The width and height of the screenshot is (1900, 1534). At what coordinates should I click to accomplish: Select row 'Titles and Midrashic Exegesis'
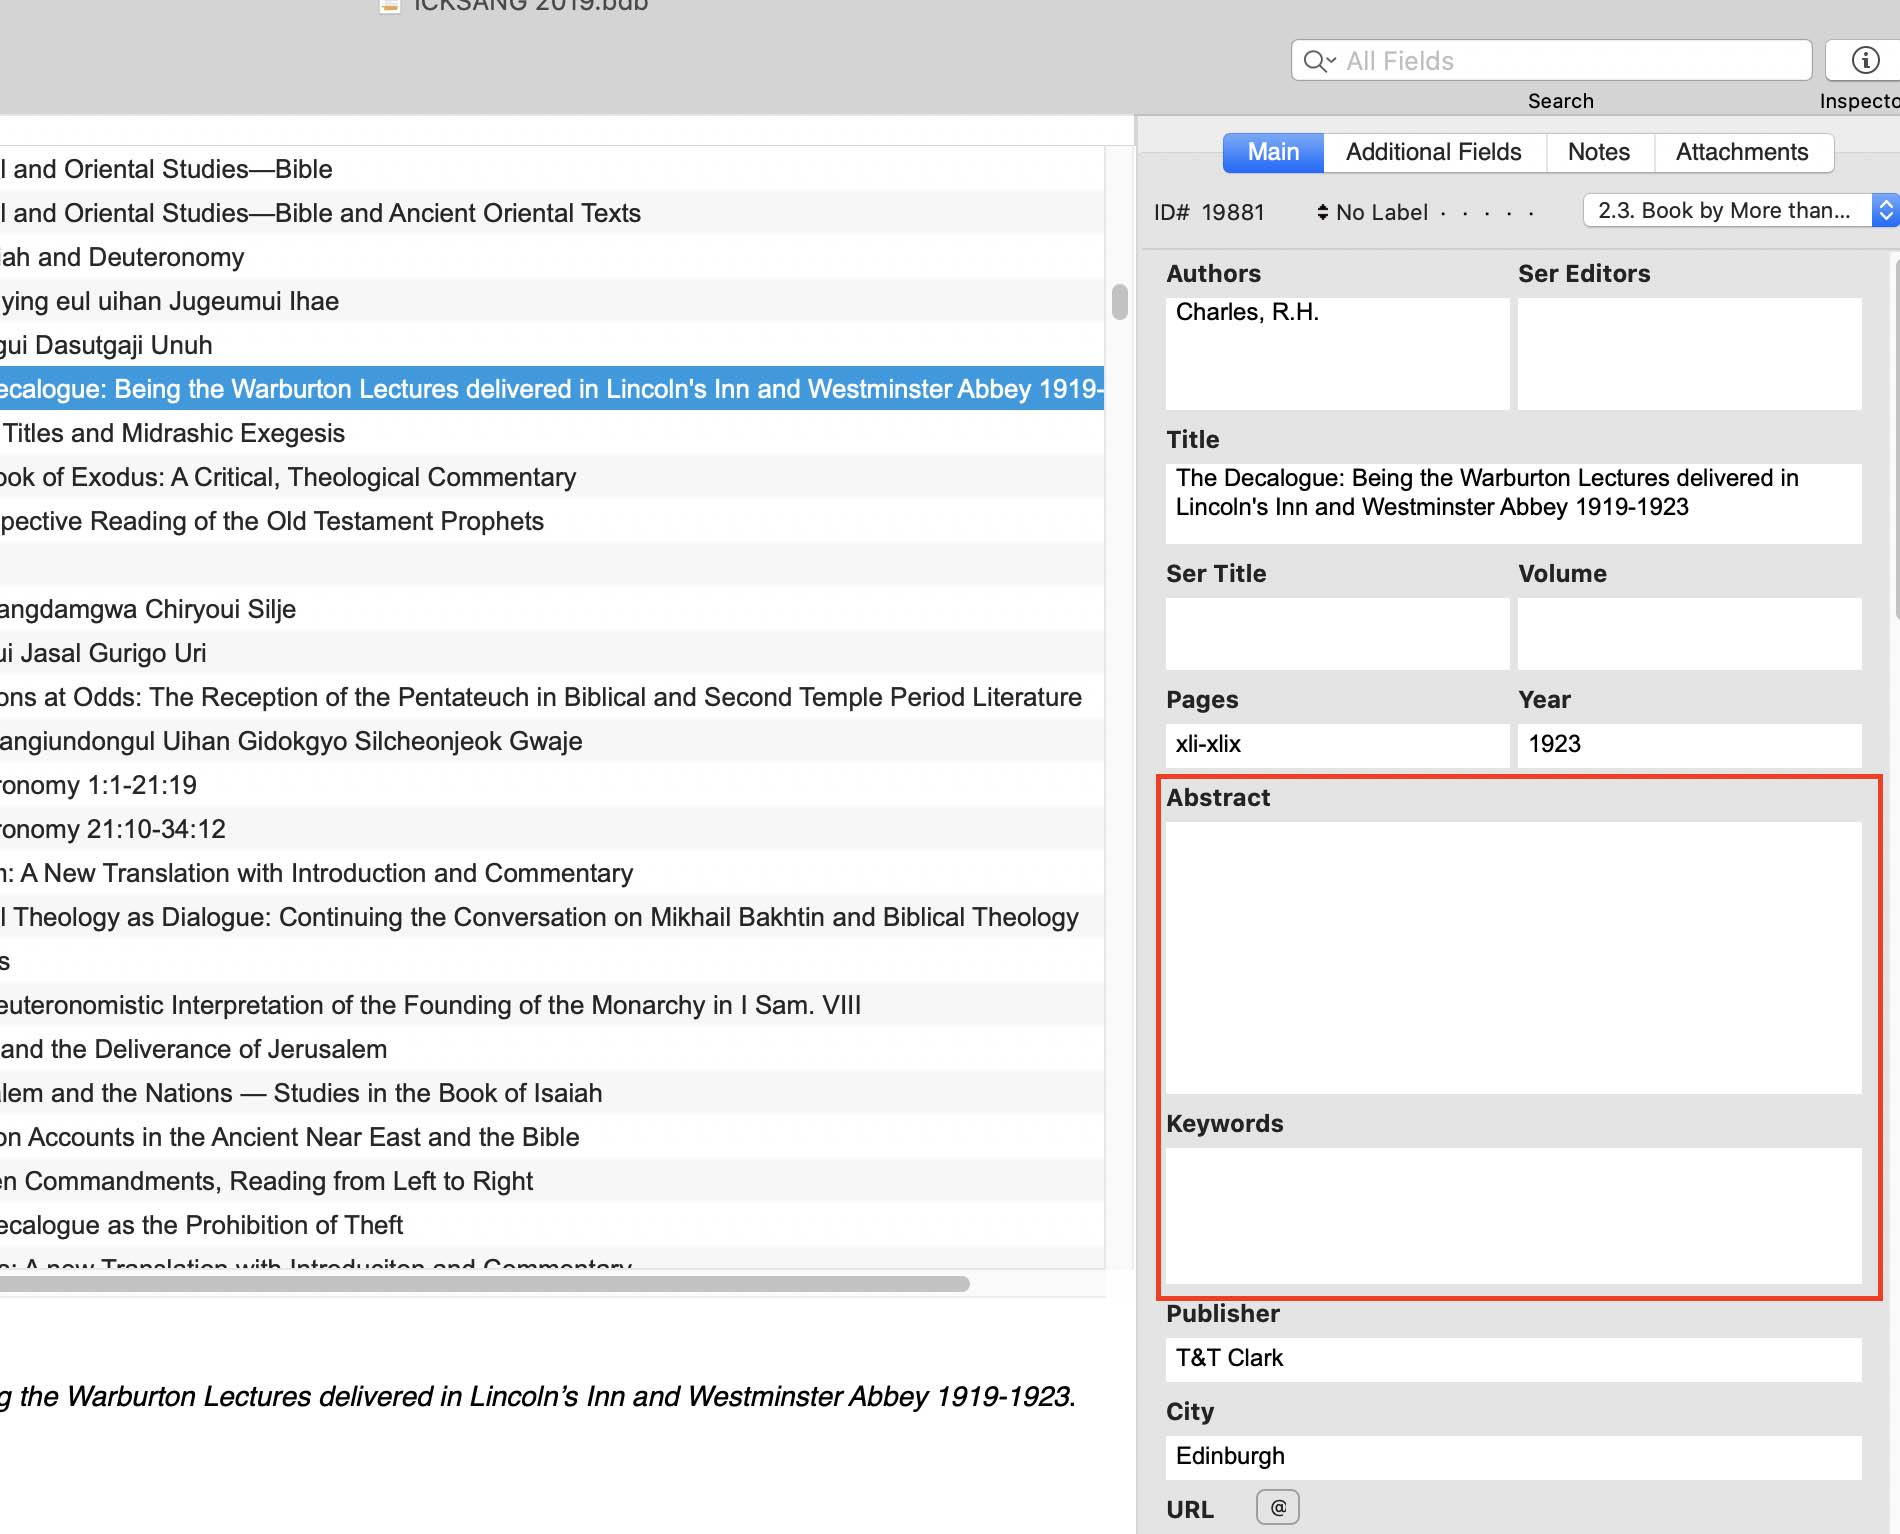tap(552, 433)
